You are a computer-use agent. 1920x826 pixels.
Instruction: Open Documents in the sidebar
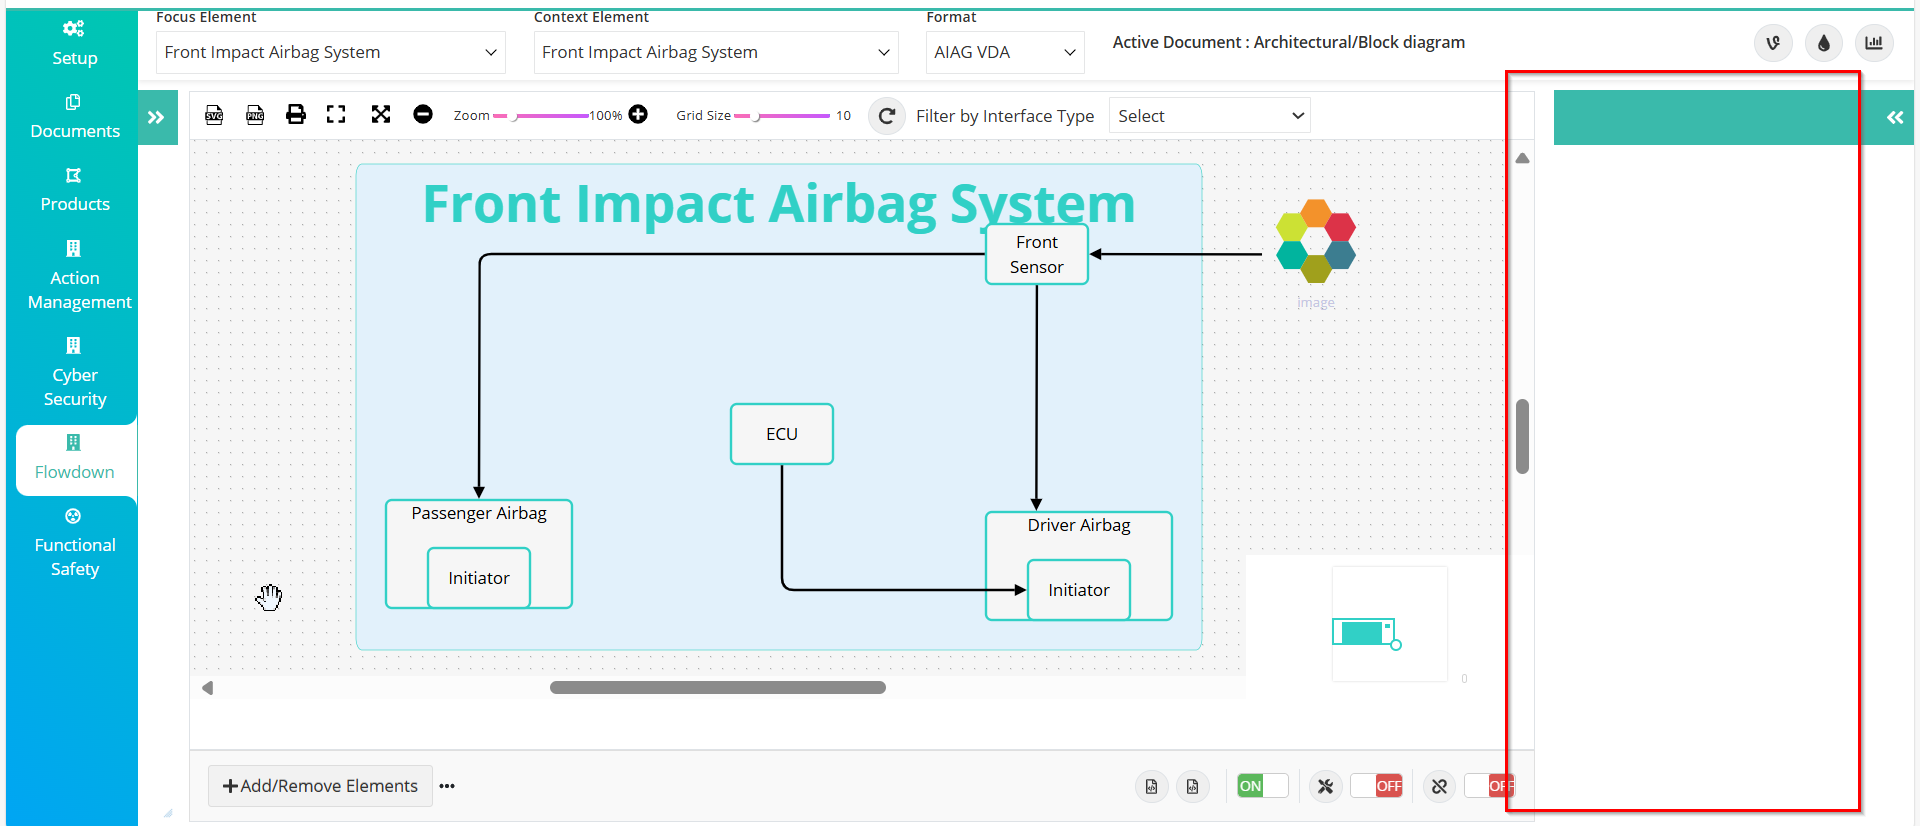click(x=75, y=117)
